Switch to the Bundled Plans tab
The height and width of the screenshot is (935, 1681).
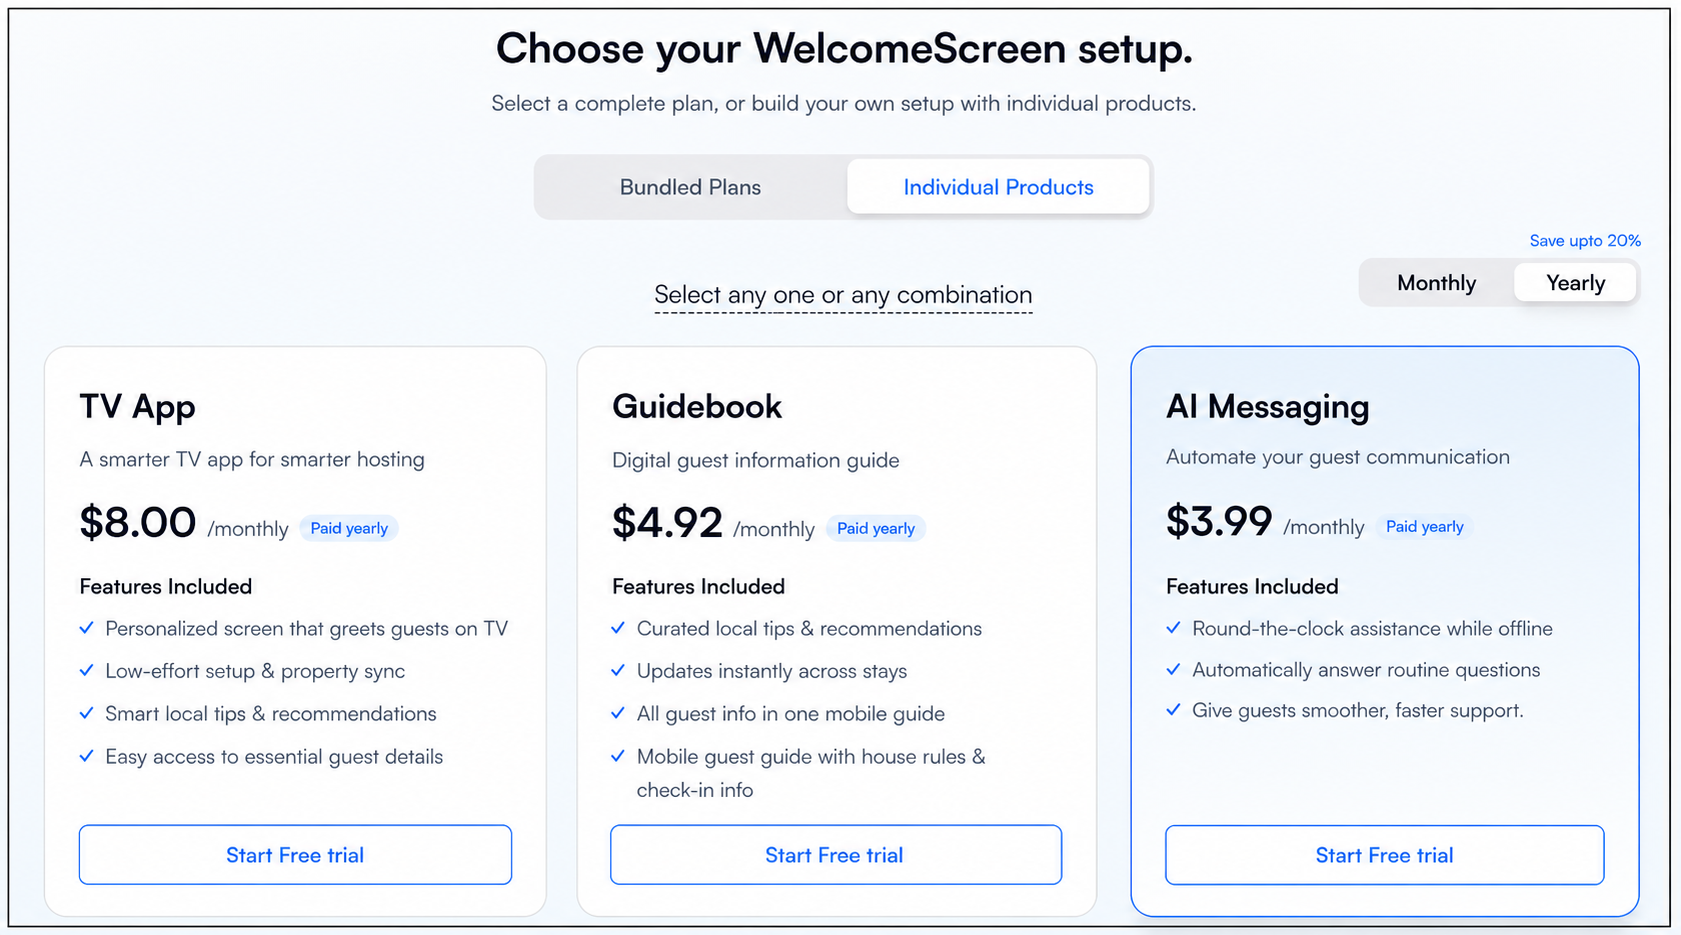point(690,187)
